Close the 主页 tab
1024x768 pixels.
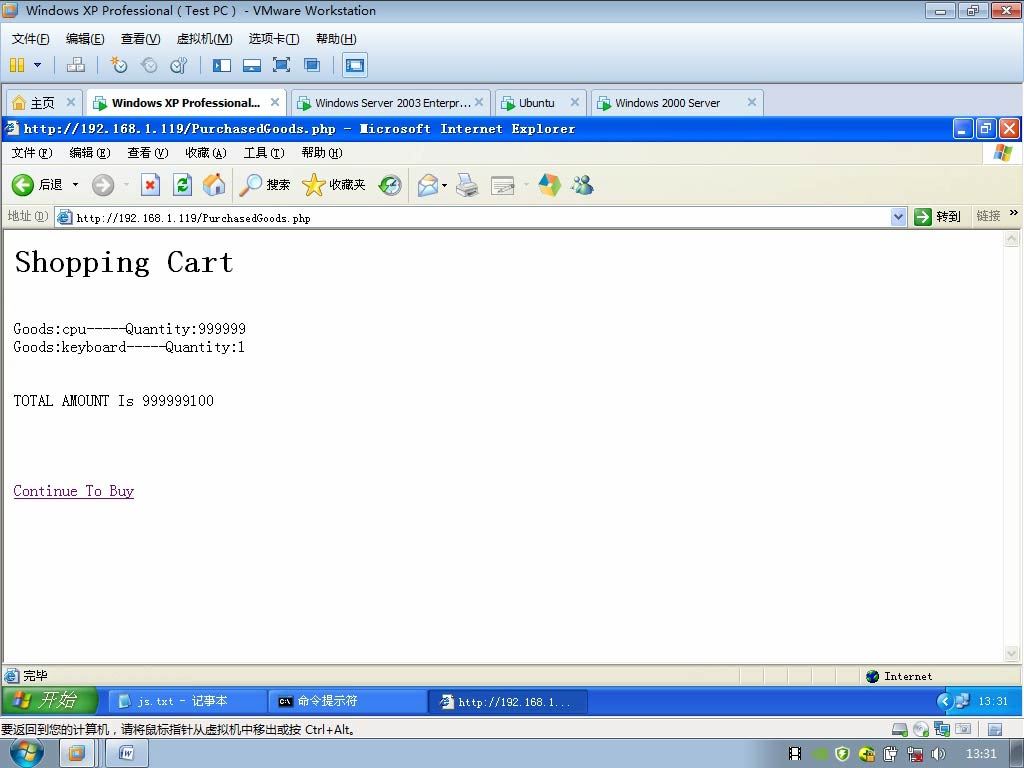tap(71, 102)
